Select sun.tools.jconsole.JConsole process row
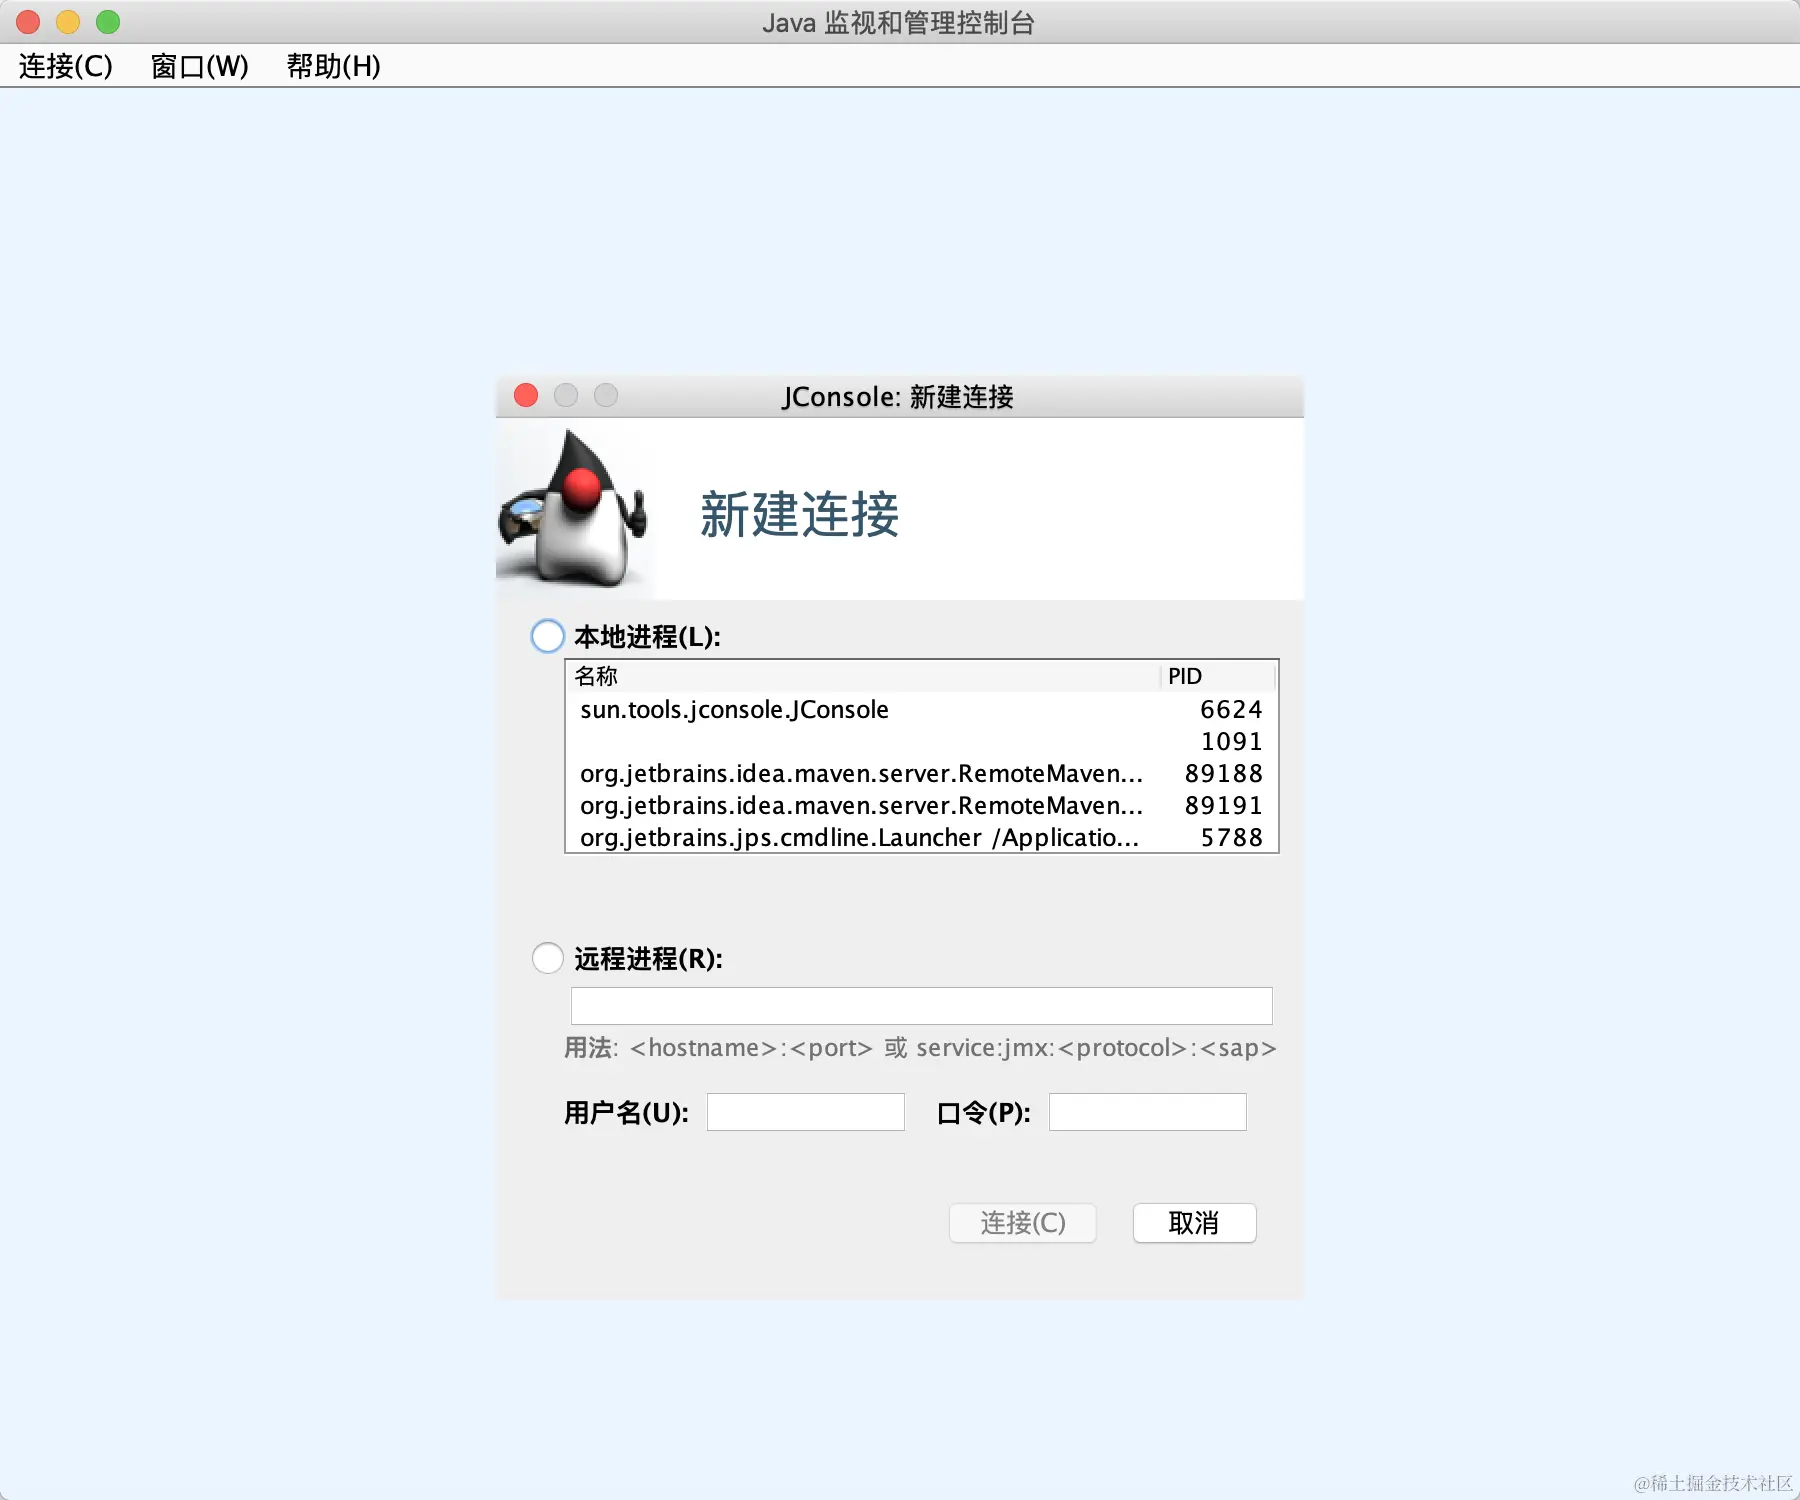 point(922,709)
